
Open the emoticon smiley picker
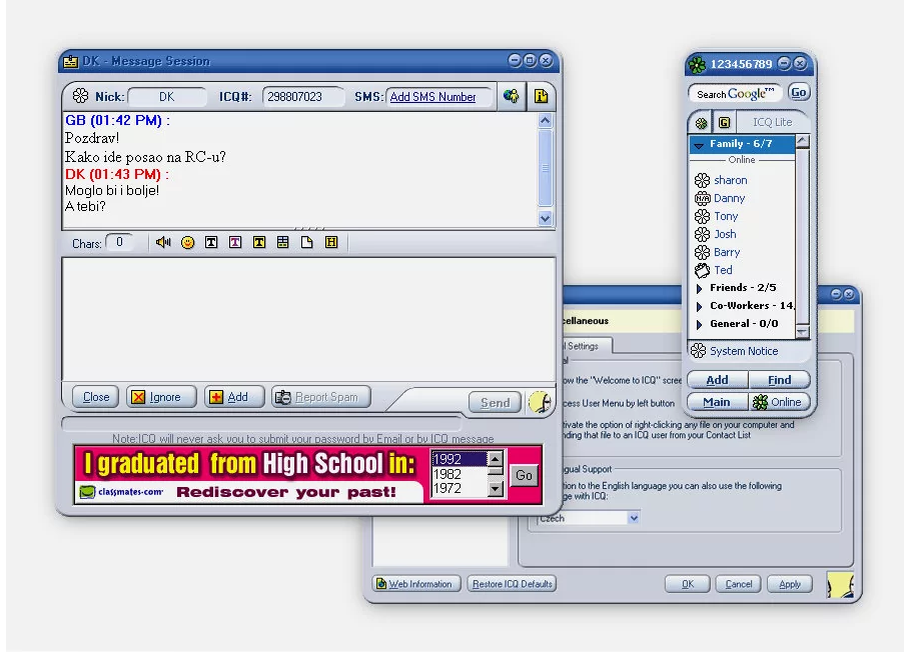click(x=188, y=242)
